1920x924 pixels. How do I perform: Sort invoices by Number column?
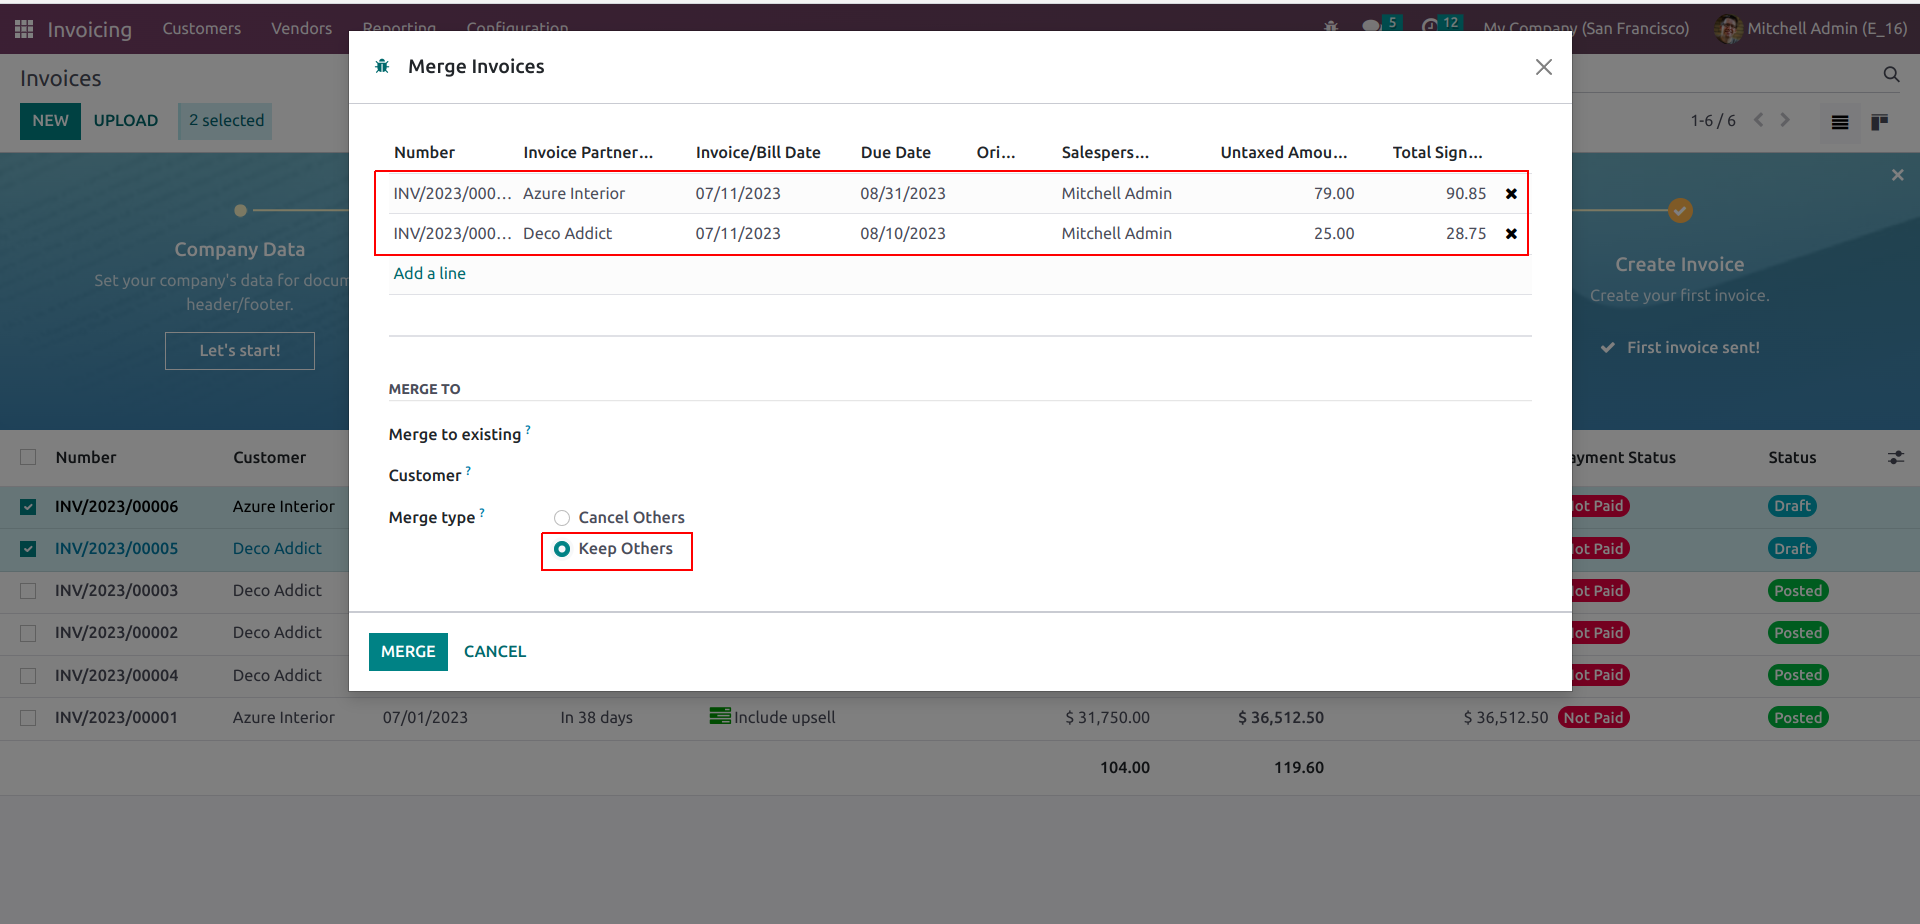(x=86, y=457)
